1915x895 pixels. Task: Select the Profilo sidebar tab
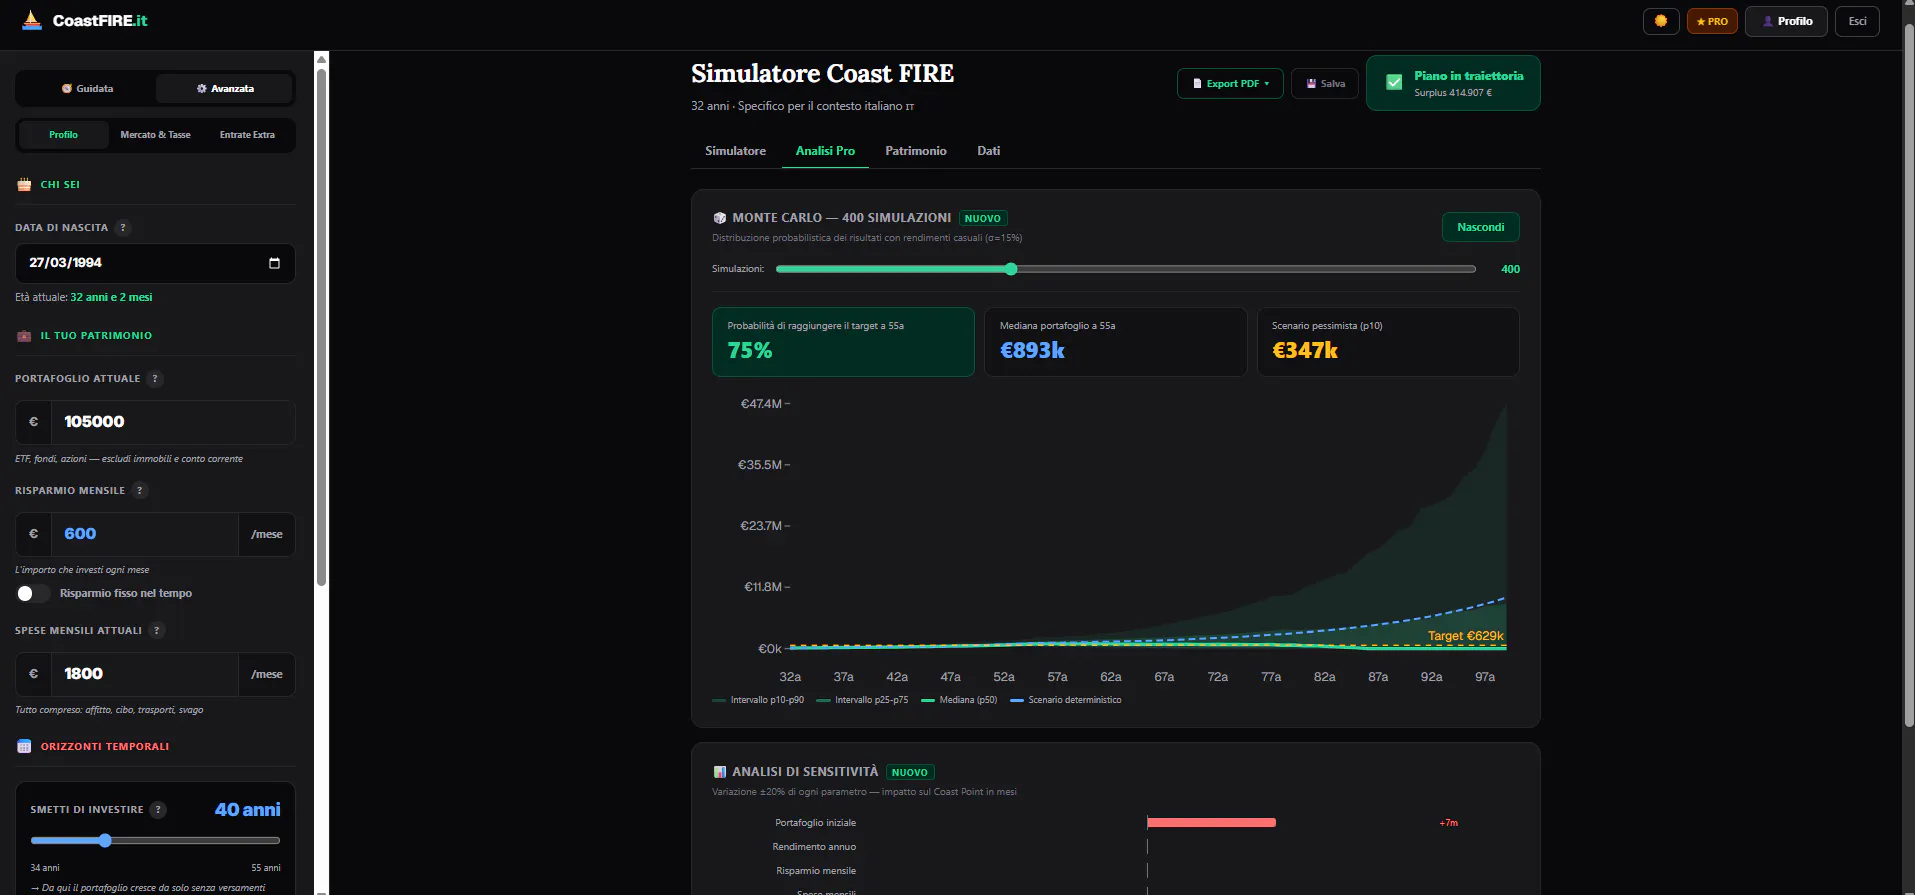[x=63, y=135]
